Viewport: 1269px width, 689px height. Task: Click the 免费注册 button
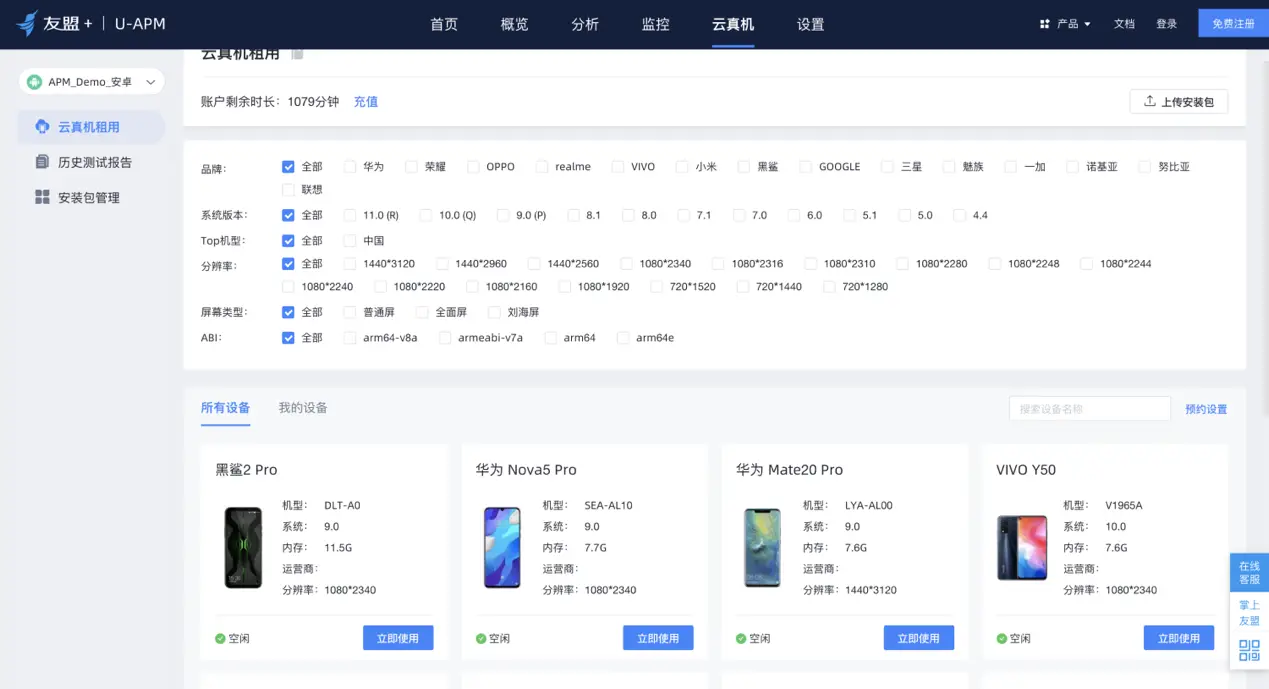1233,24
